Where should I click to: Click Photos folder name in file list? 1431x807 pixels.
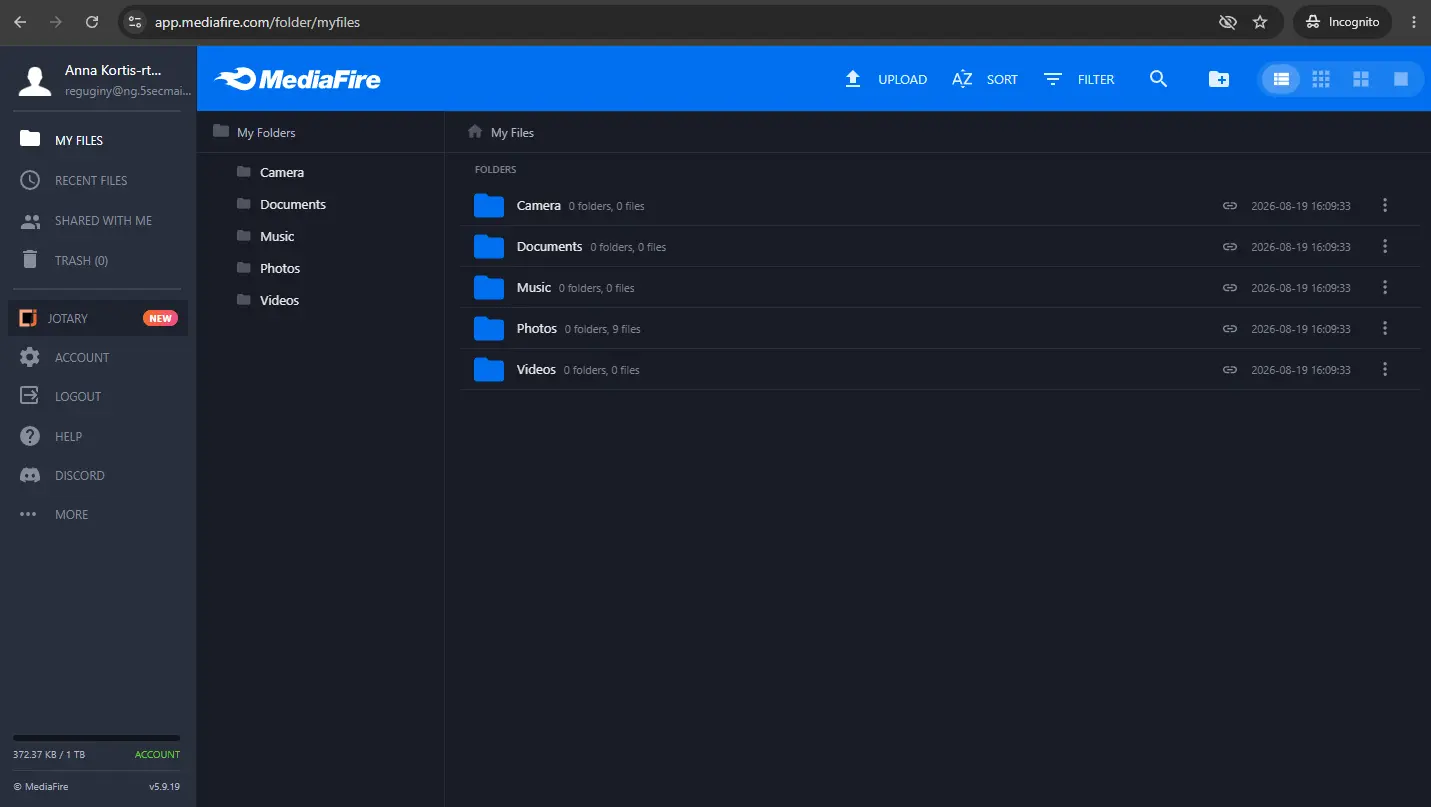pos(537,328)
